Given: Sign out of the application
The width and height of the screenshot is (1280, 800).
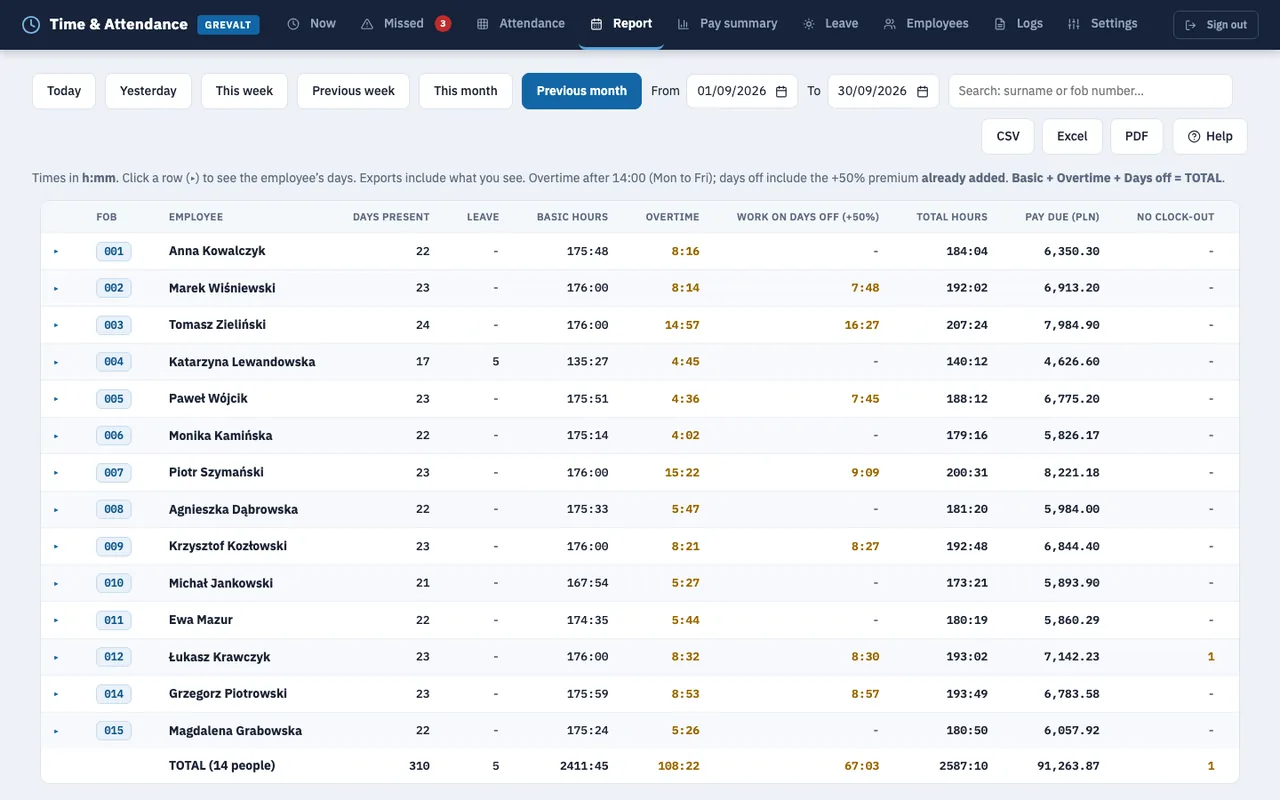Looking at the screenshot, I should (1216, 25).
